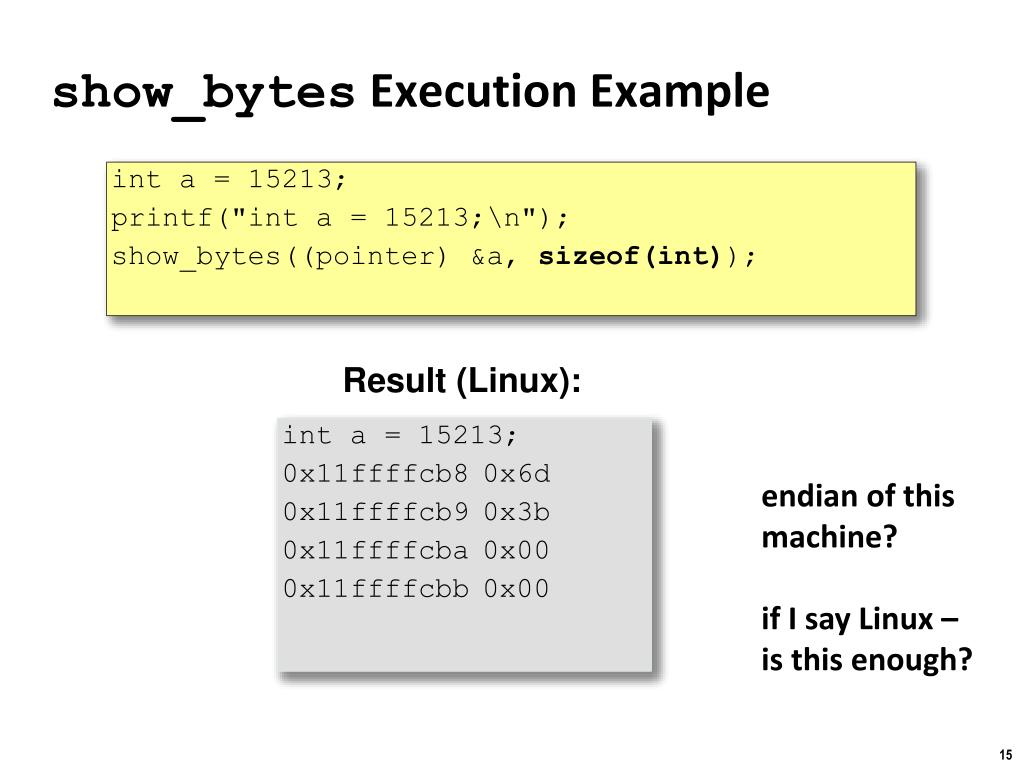Click empty area of the yellow code box
This screenshot has width=1024, height=768.
coord(511,293)
